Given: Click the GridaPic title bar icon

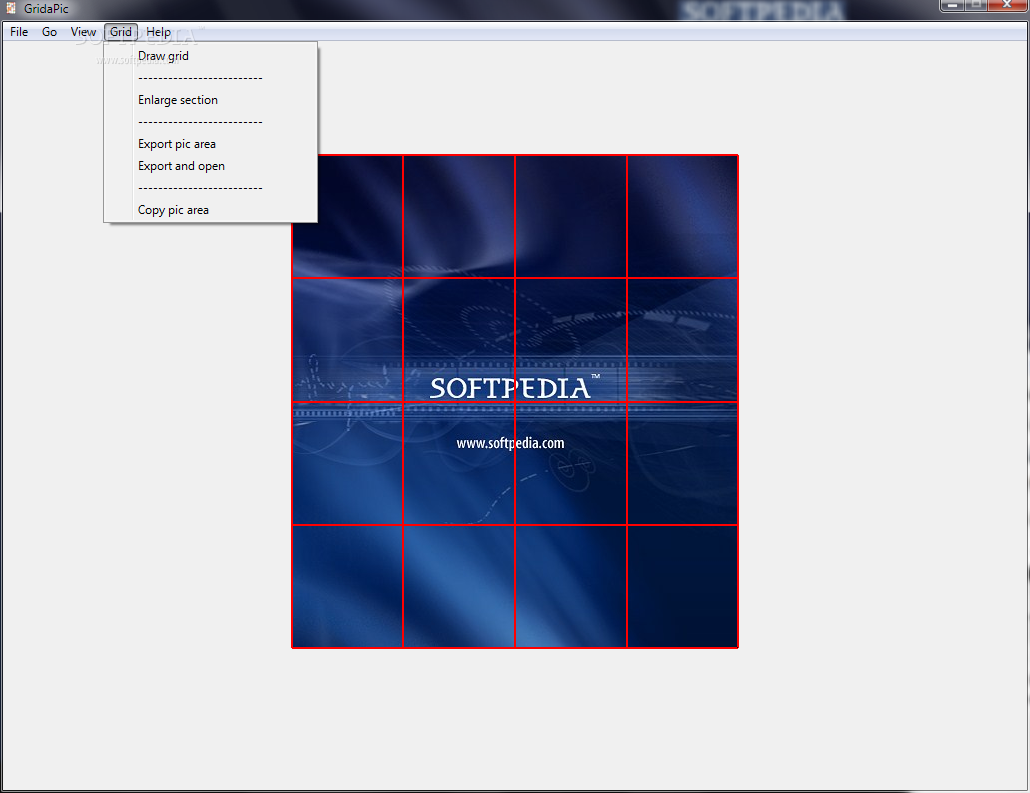Looking at the screenshot, I should [11, 8].
